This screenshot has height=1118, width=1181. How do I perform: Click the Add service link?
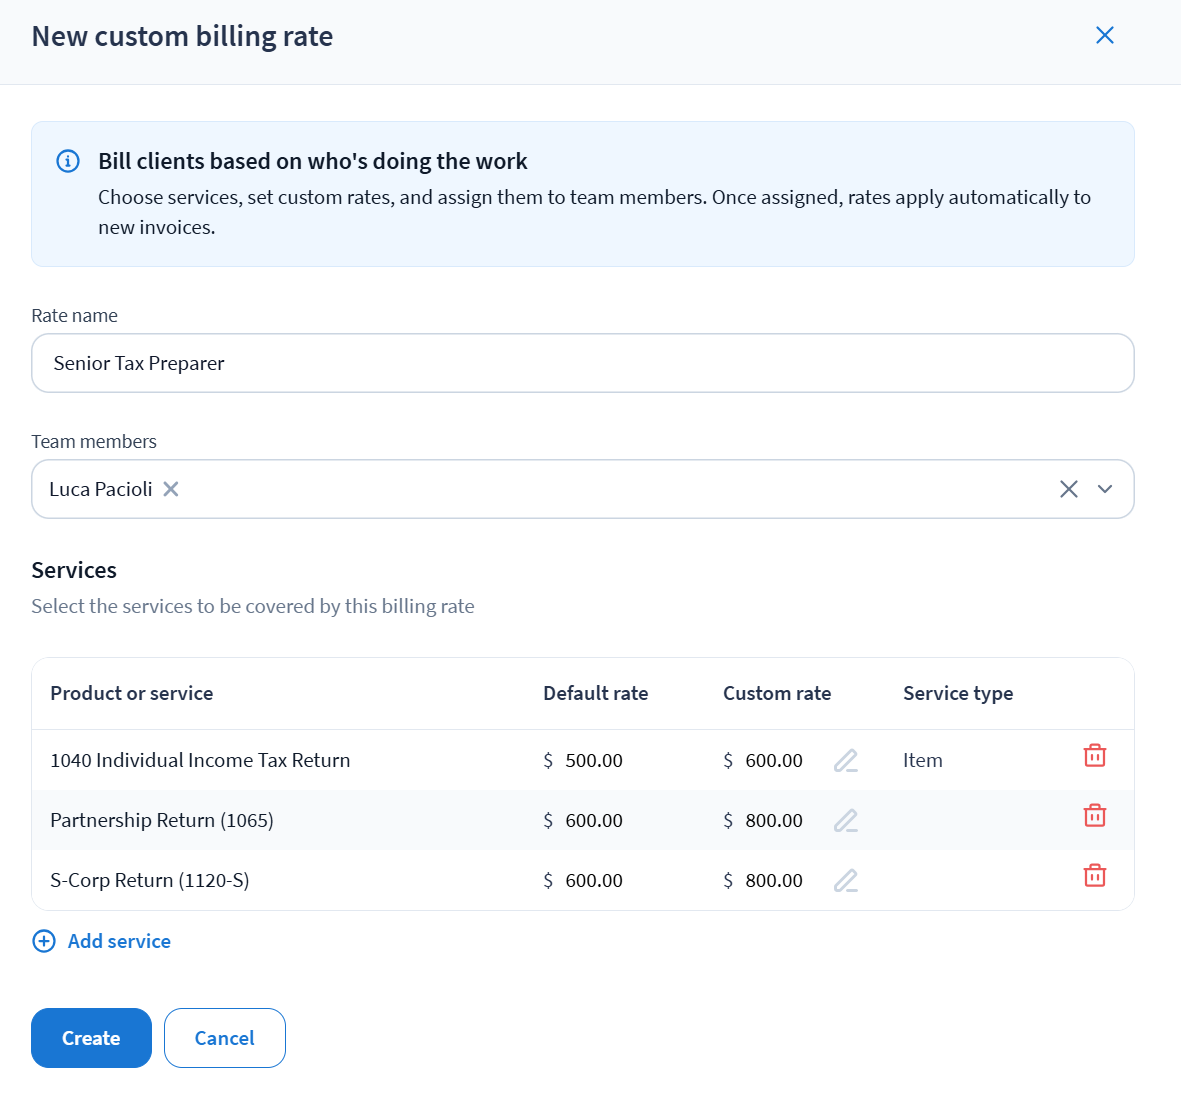click(119, 941)
